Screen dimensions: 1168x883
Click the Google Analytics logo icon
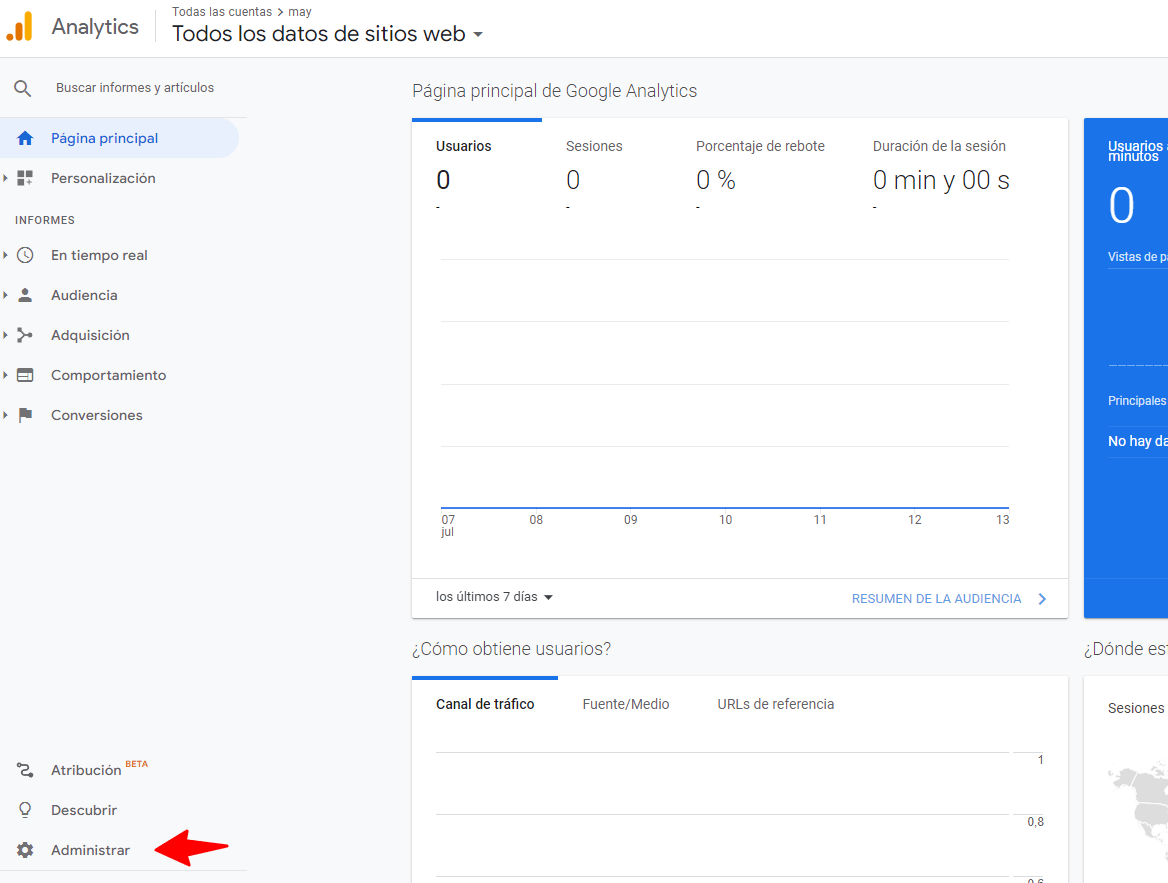point(19,27)
